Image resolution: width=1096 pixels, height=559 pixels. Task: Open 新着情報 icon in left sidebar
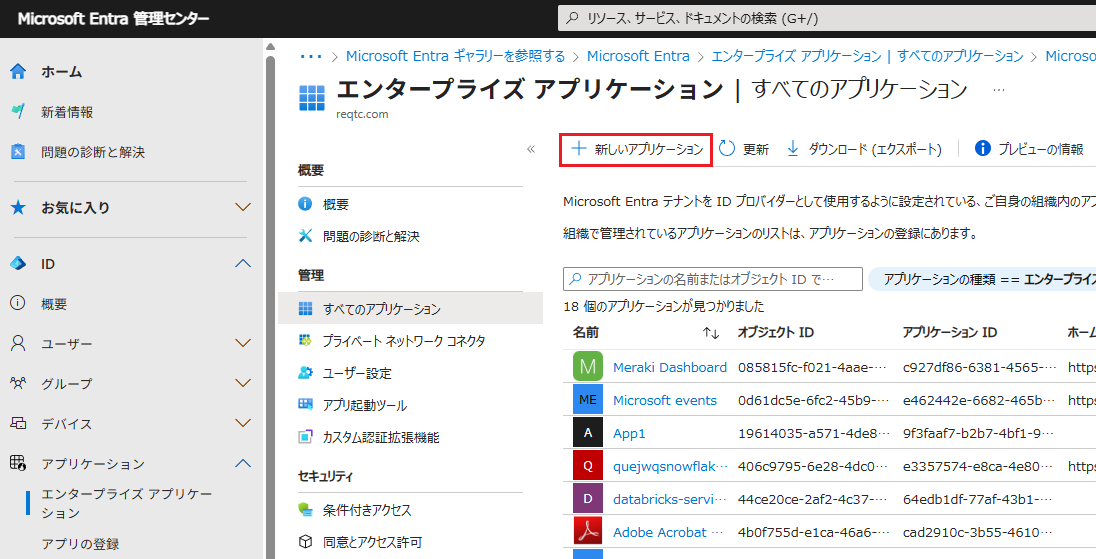click(18, 111)
